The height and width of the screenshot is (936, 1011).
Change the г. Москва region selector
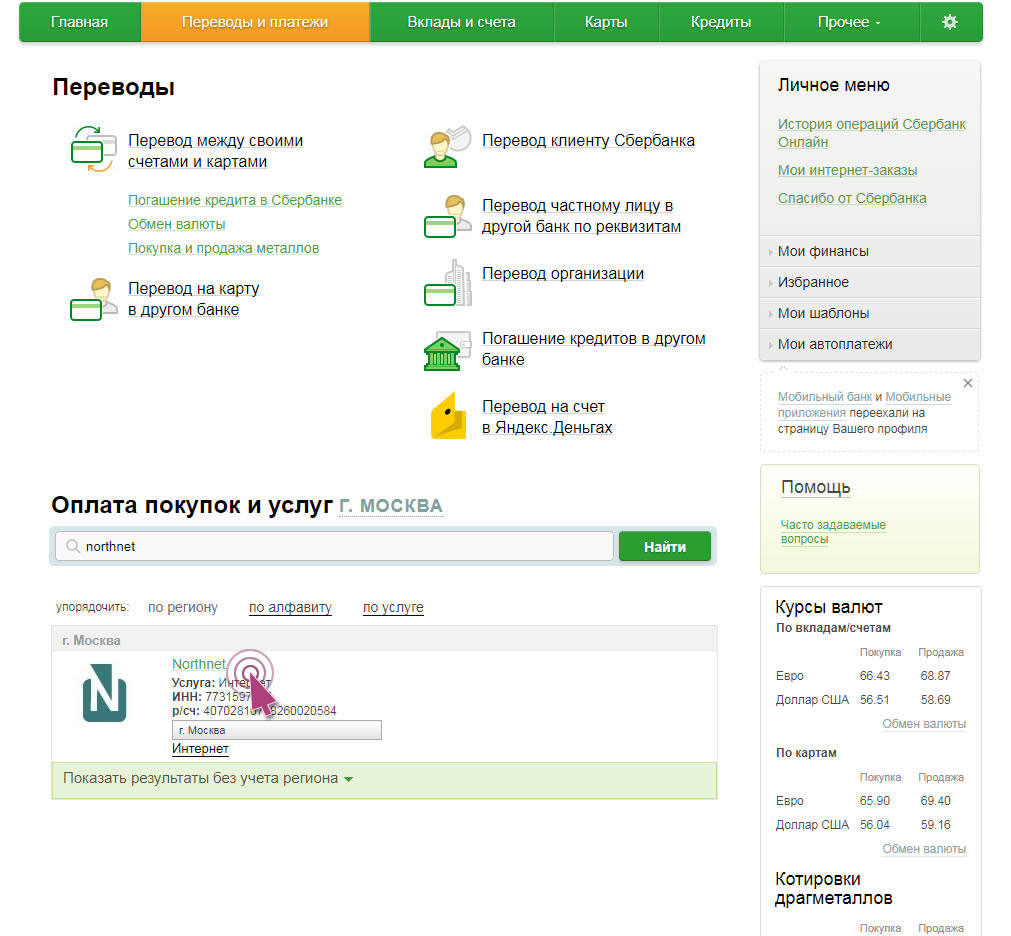click(391, 506)
